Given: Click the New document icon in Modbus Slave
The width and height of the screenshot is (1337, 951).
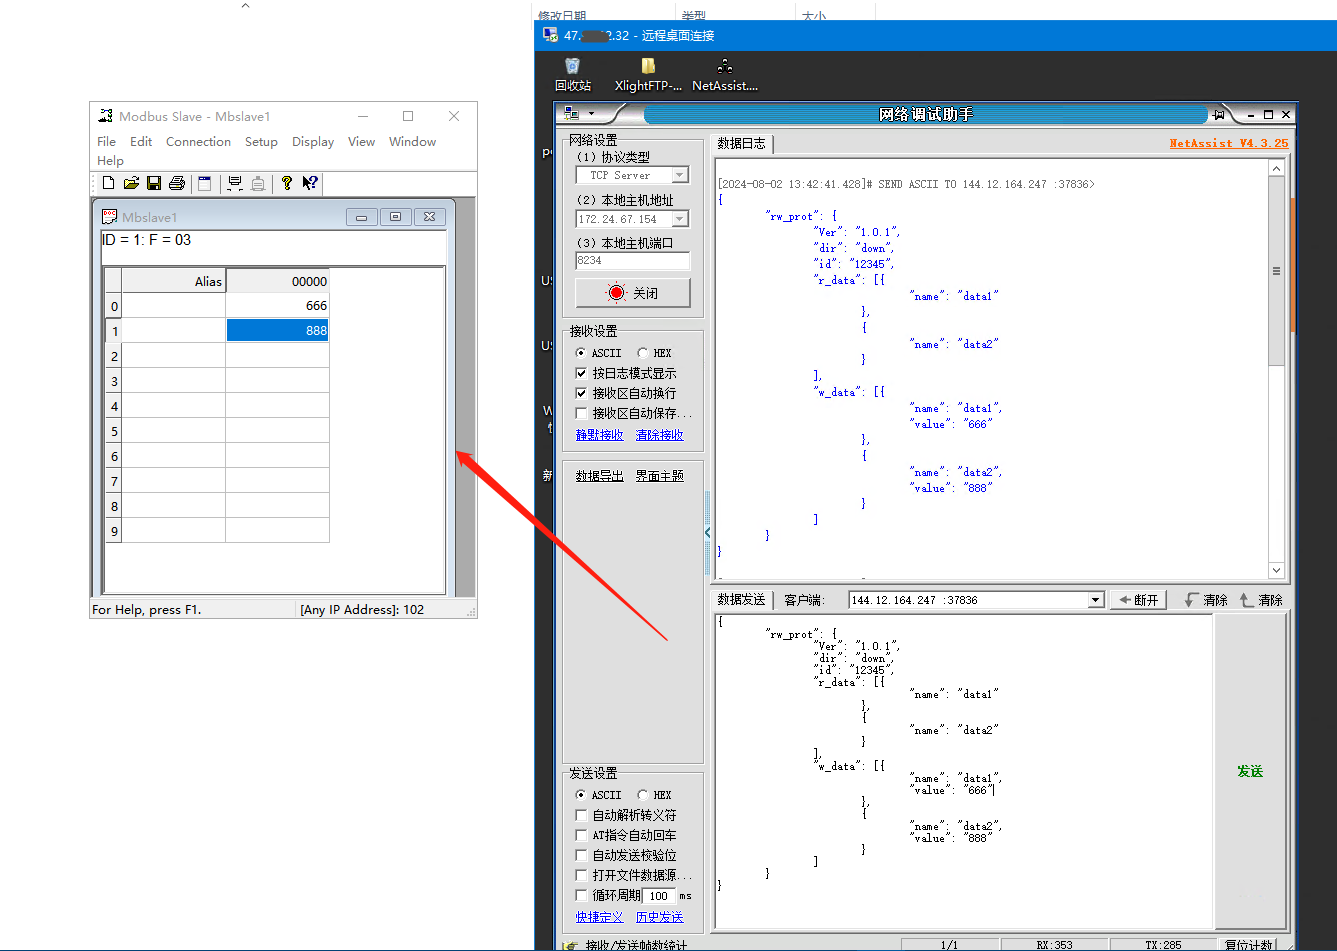Looking at the screenshot, I should click(109, 183).
